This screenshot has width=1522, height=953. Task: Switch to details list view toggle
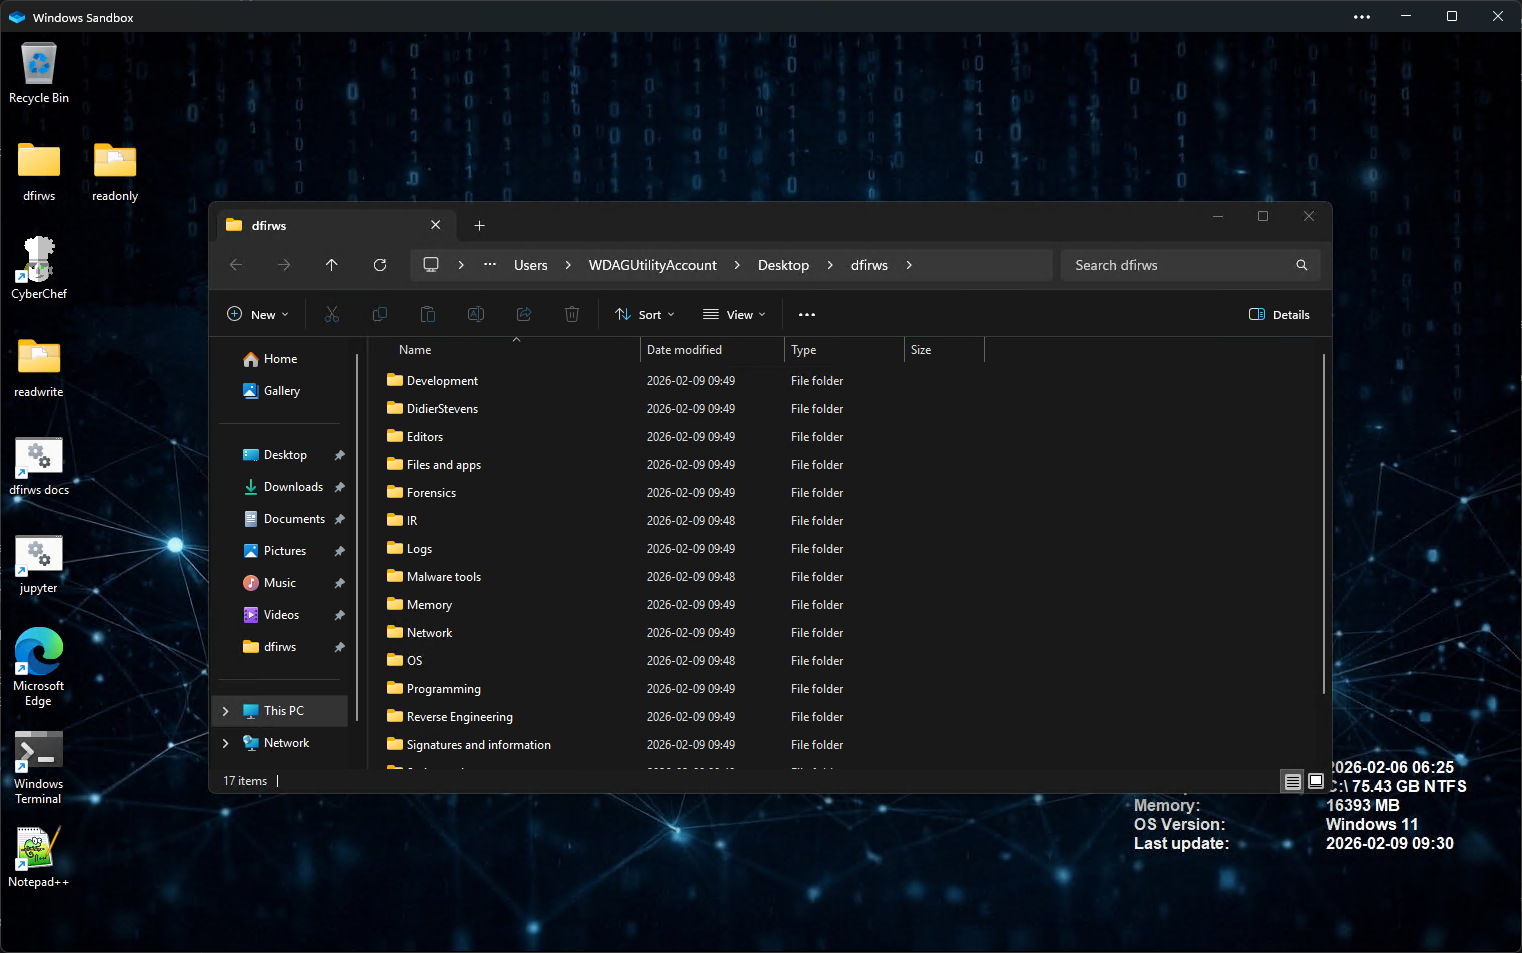point(1293,781)
